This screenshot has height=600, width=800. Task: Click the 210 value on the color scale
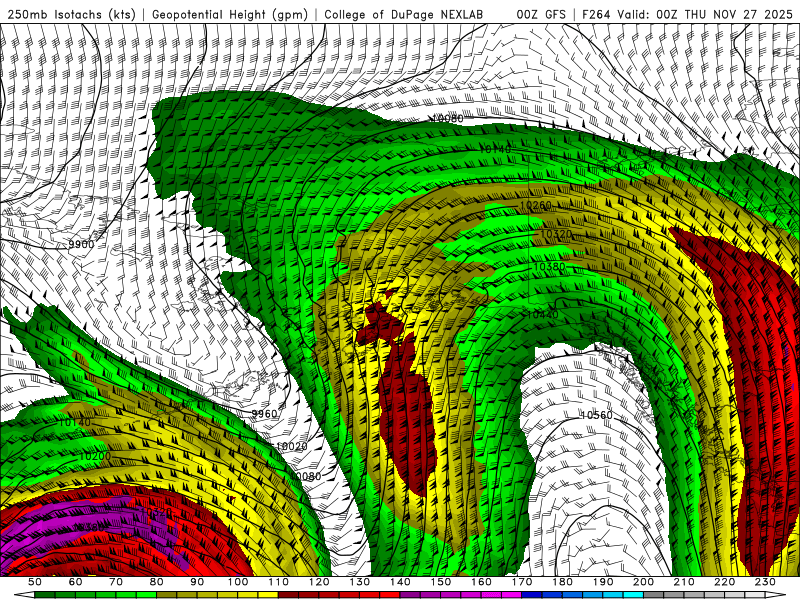pyautogui.click(x=684, y=582)
